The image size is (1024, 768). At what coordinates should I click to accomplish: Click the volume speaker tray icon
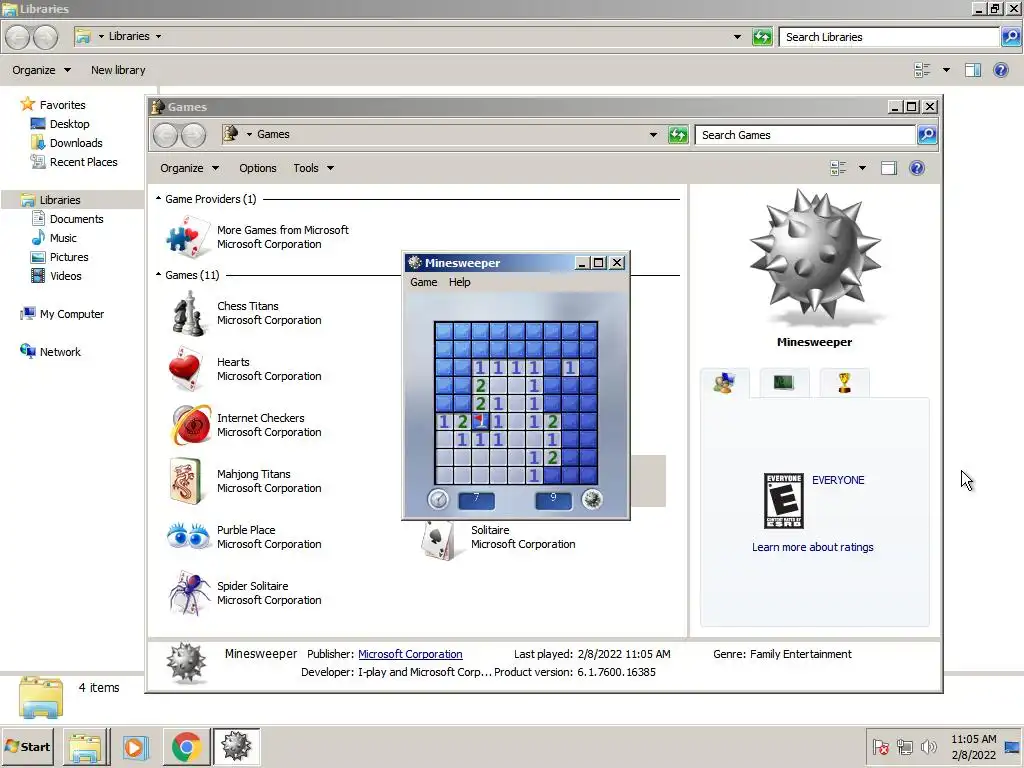pos(928,746)
